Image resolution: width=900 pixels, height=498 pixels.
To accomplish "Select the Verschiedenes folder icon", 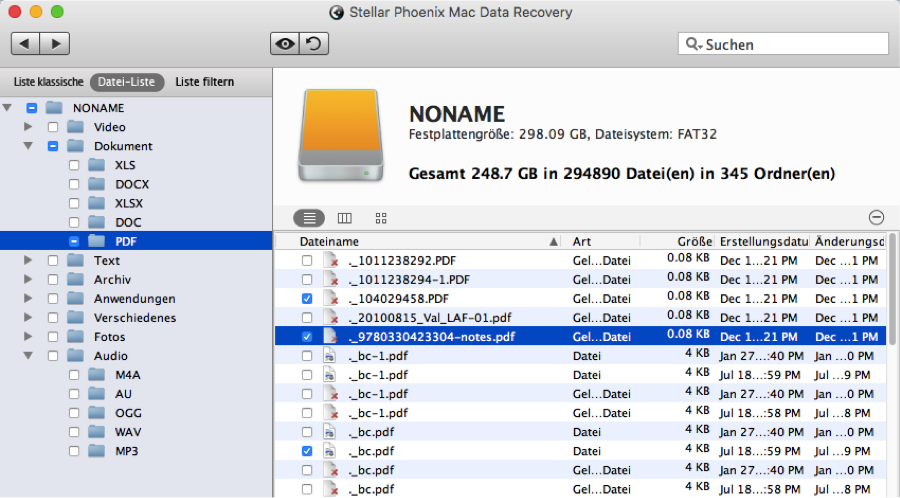I will tap(75, 317).
